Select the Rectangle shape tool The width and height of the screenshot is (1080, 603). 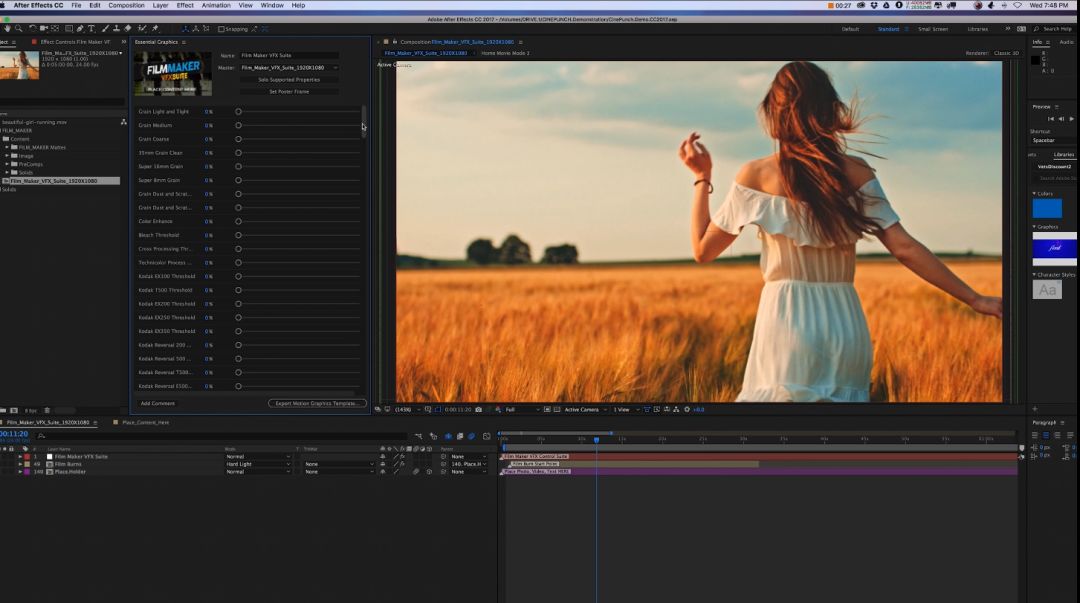click(x=69, y=29)
